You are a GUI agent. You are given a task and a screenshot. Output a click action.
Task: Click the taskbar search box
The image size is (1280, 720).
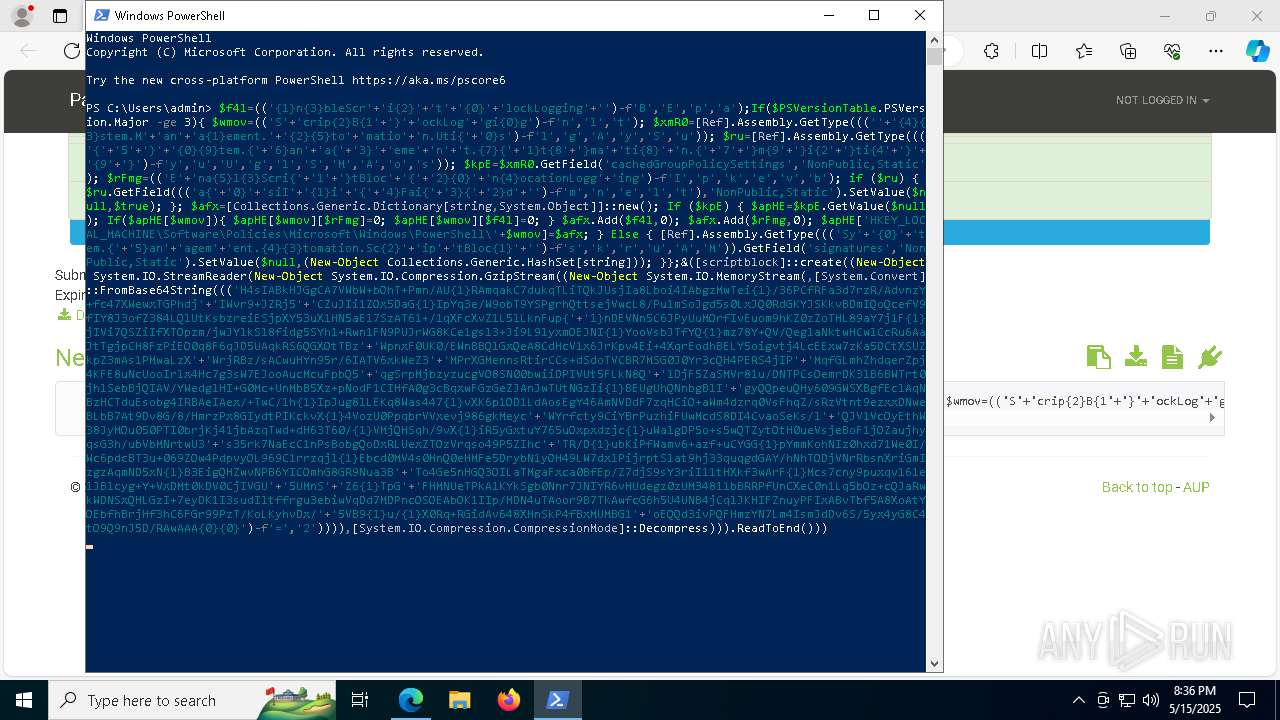pyautogui.click(x=192, y=700)
